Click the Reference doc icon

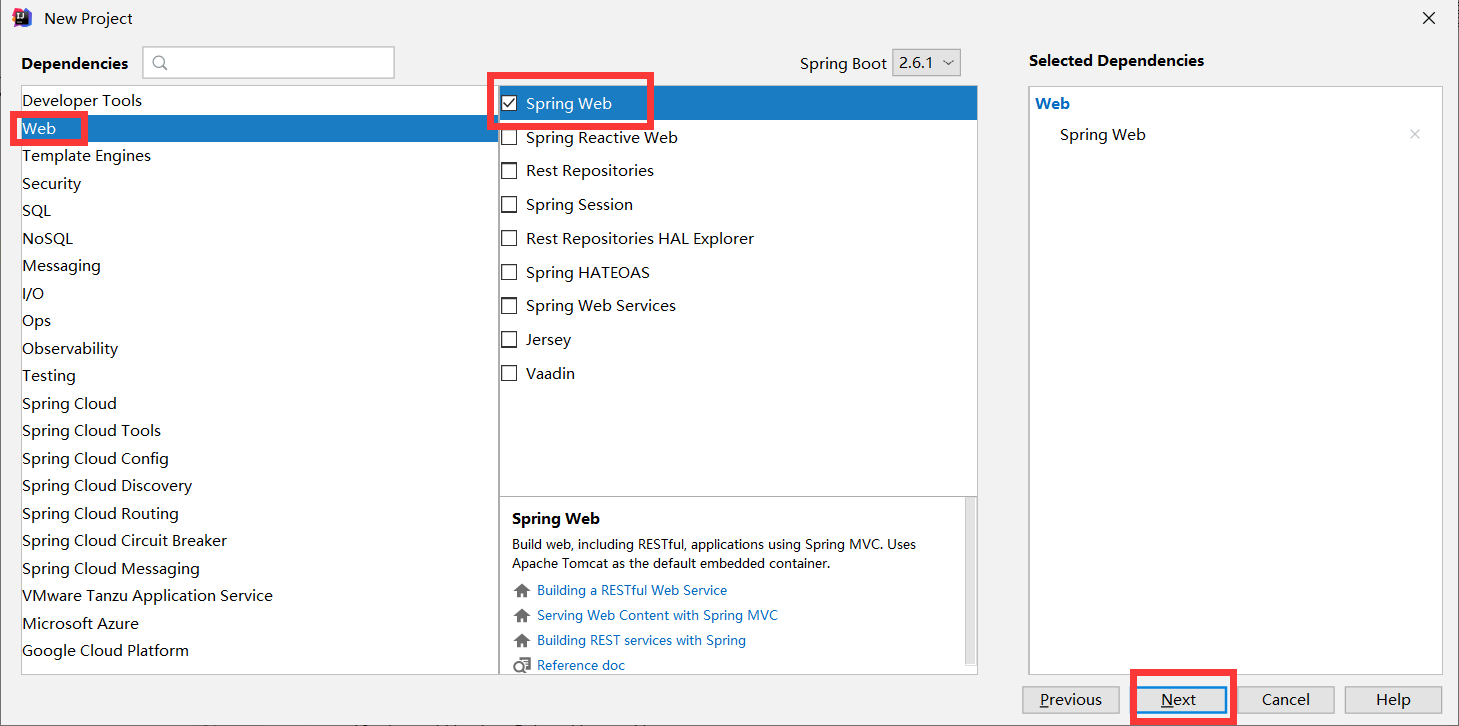521,666
